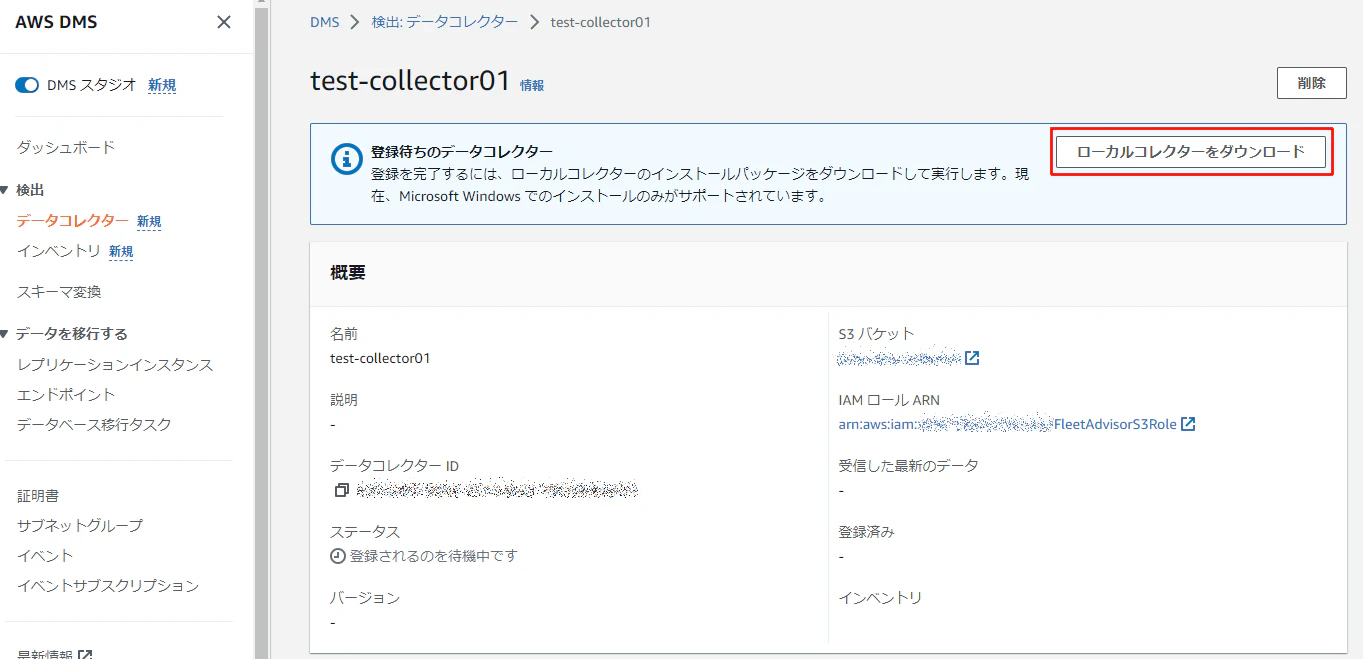This screenshot has height=659, width=1363.
Task: Click ローカルコレクターをダウンロード button
Action: pyautogui.click(x=1191, y=152)
